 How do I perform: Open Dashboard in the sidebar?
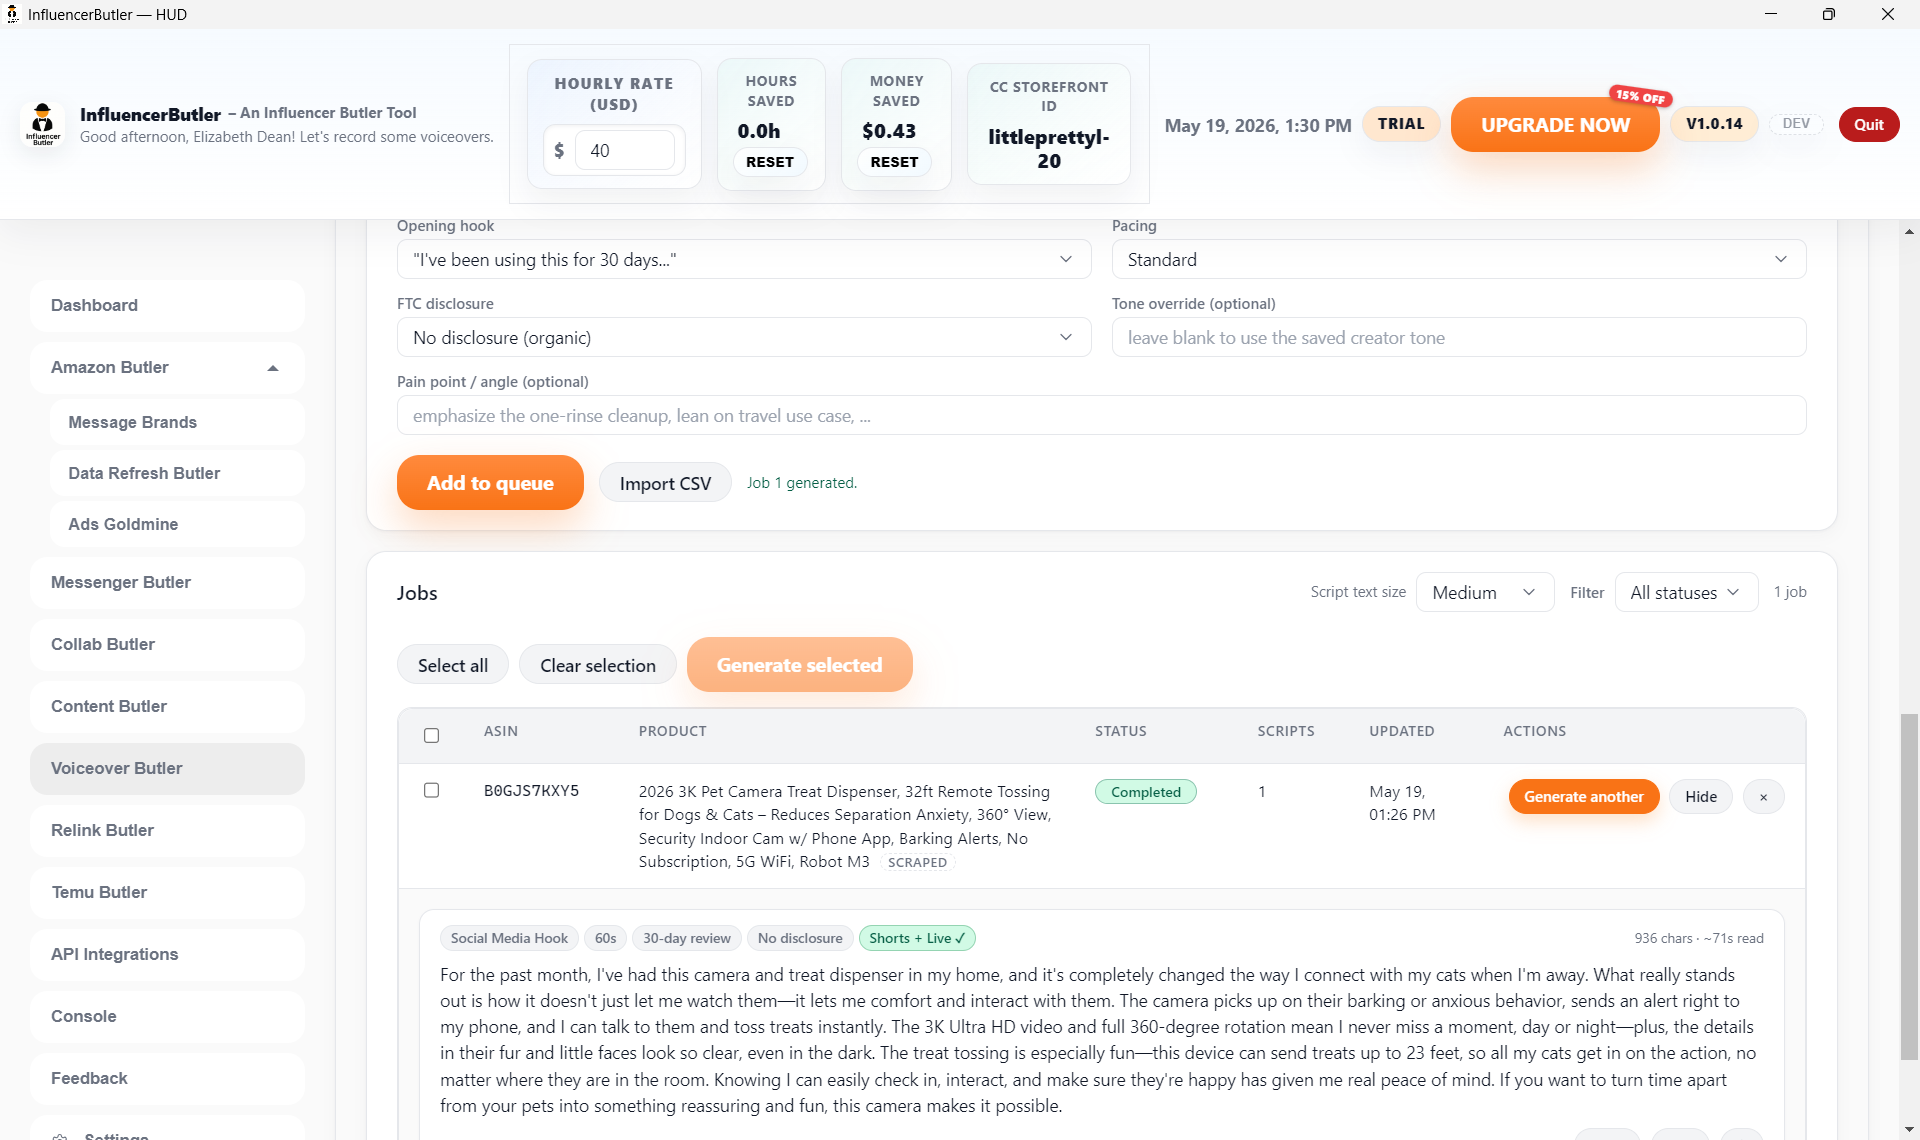click(167, 306)
